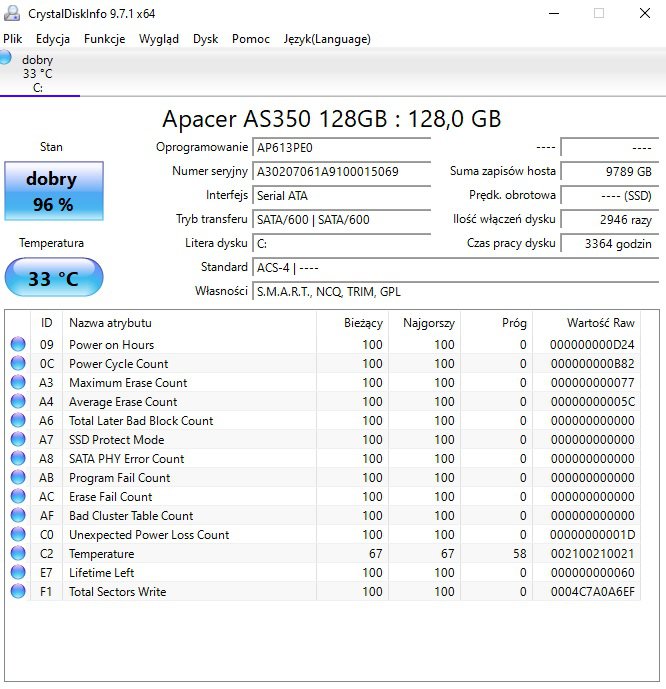Click the power-on count field 2946 razy
Screen dimensions: 666x689
pos(610,220)
